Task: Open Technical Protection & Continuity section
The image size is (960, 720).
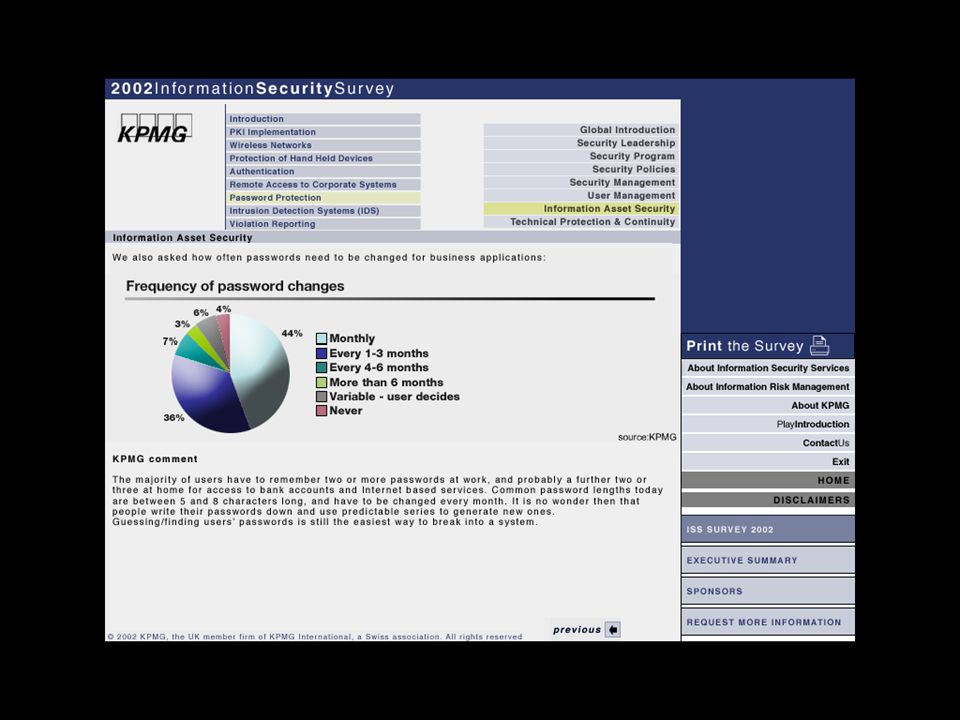Action: point(581,222)
